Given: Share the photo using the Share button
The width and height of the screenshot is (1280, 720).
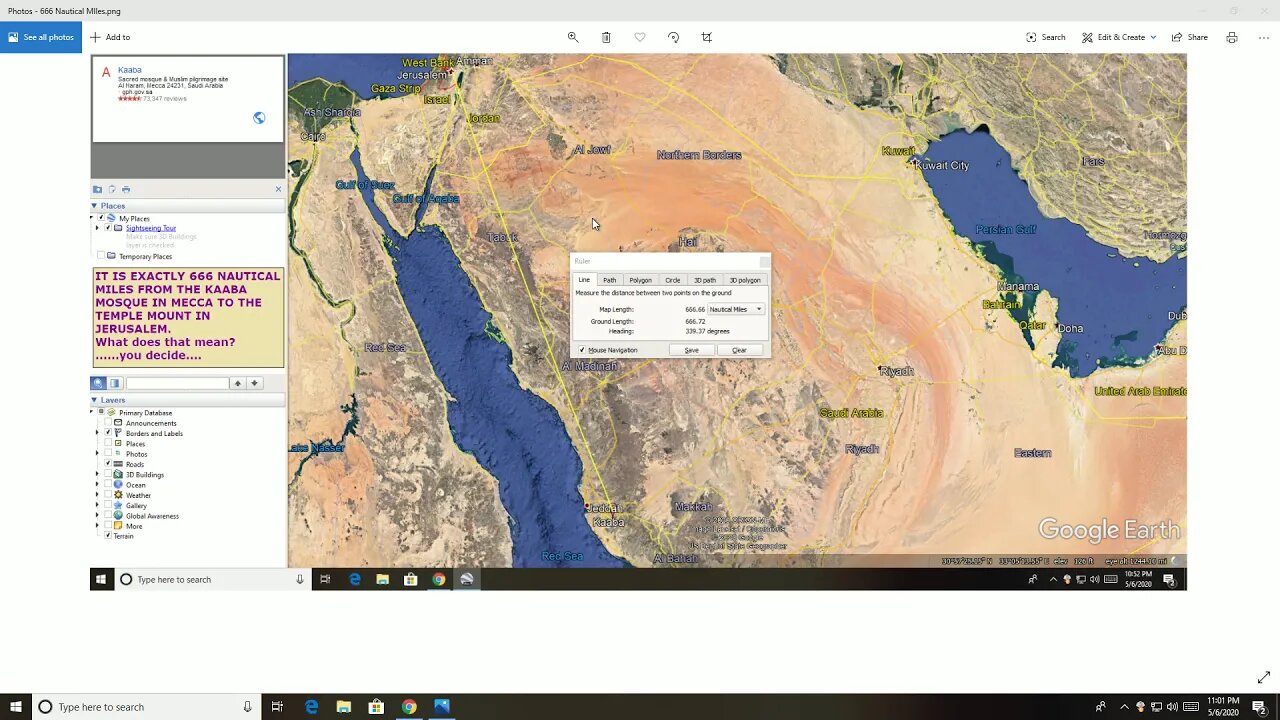Looking at the screenshot, I should click(x=1189, y=37).
